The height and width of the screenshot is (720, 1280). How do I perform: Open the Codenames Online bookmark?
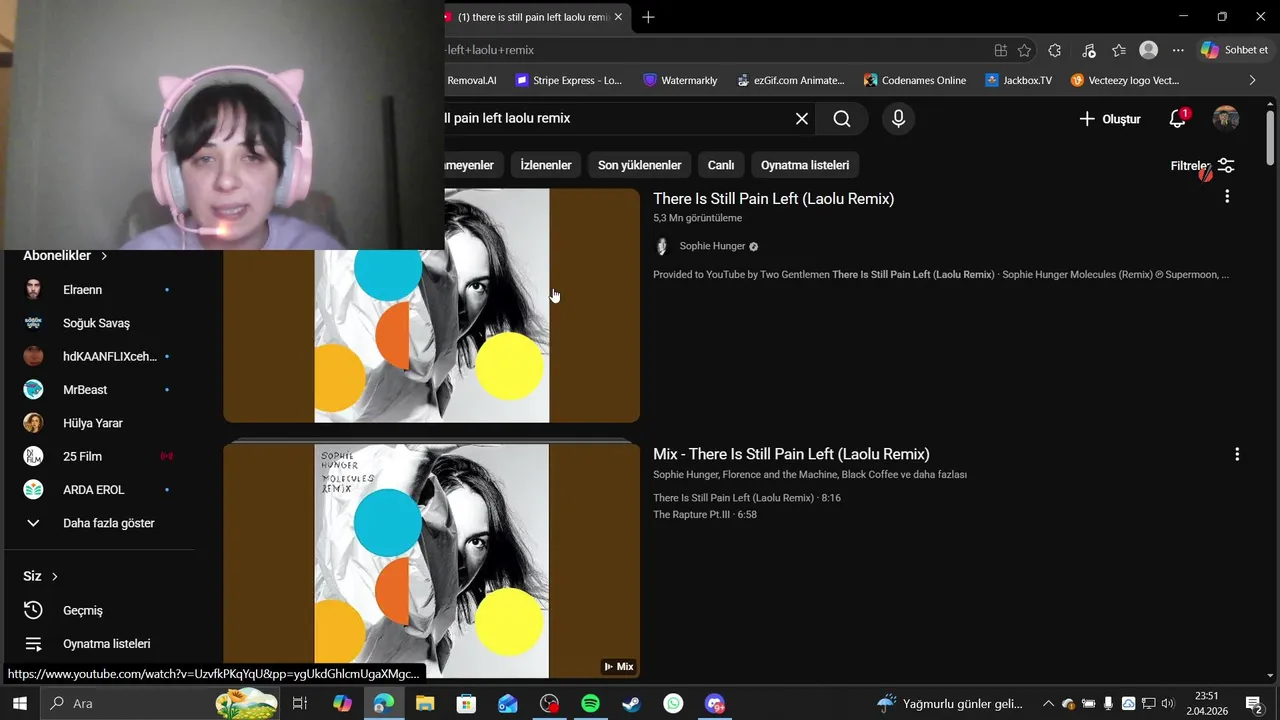coord(915,80)
